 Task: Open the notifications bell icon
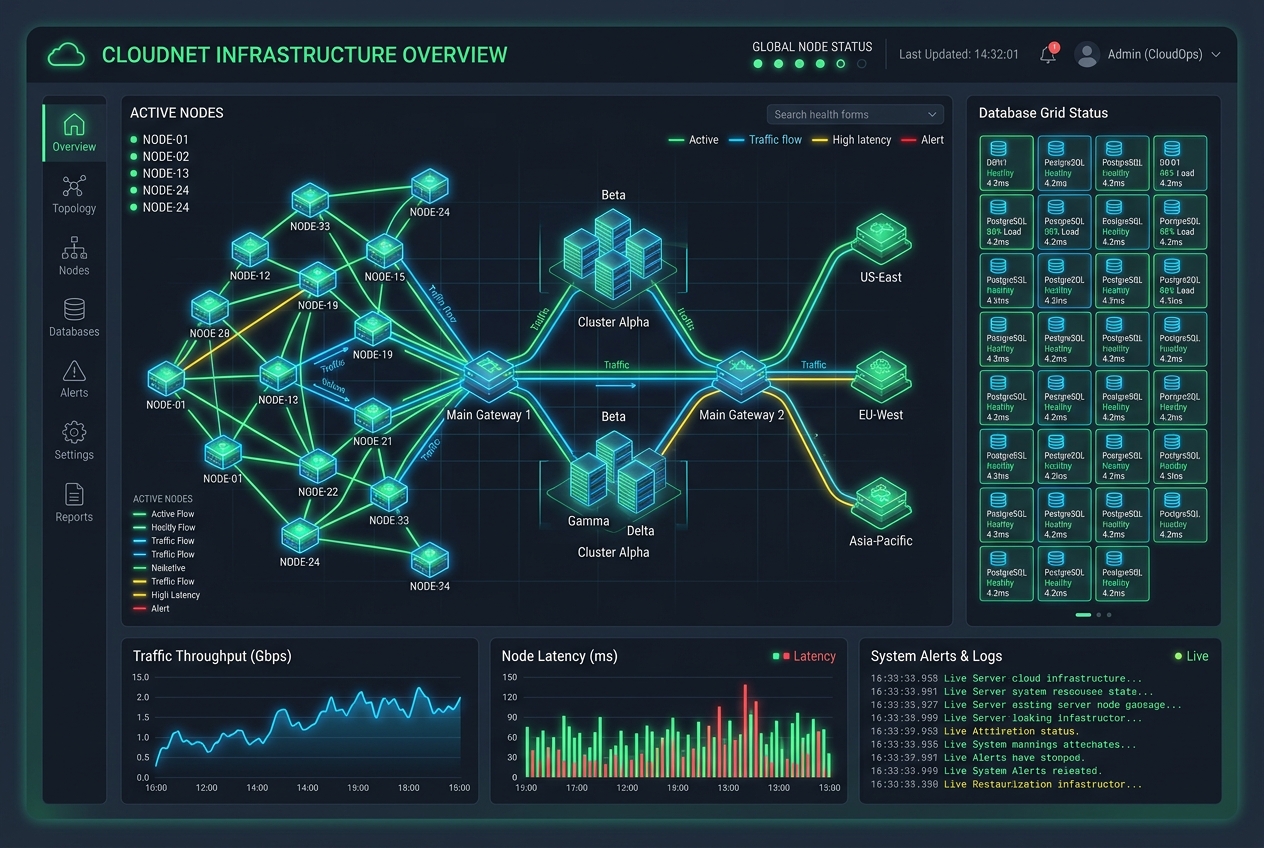[1048, 55]
